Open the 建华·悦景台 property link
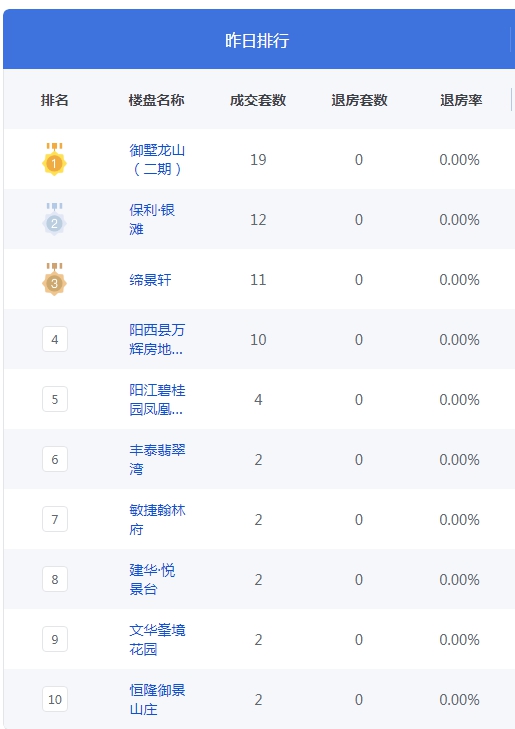This screenshot has height=729, width=515. 152,579
